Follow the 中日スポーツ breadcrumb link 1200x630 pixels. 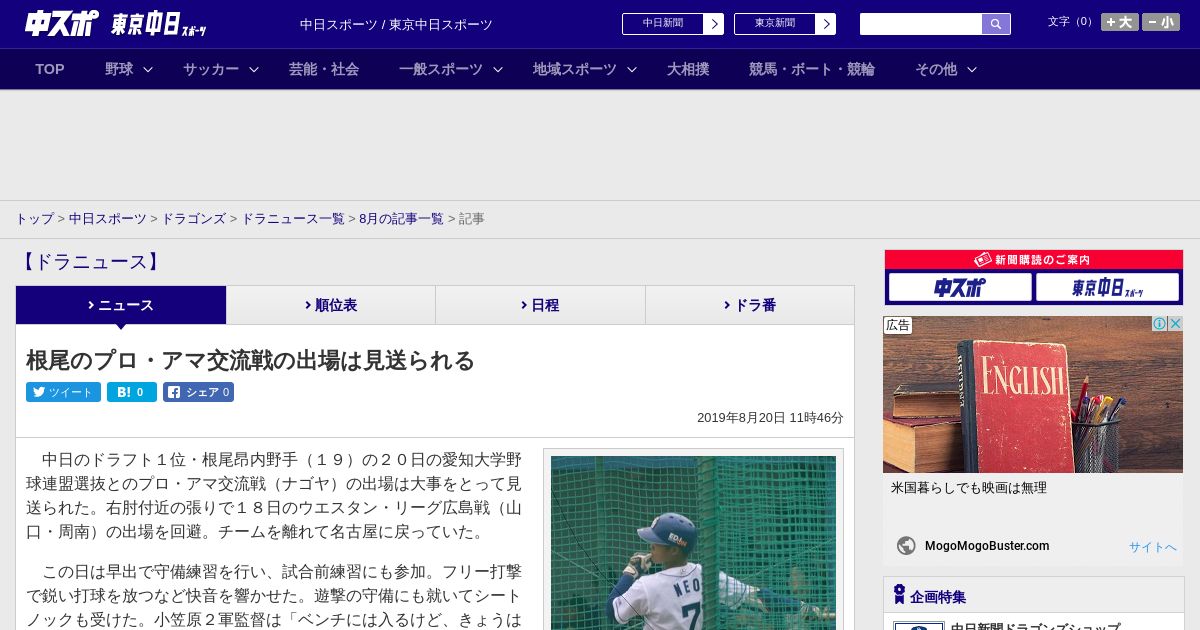[108, 219]
